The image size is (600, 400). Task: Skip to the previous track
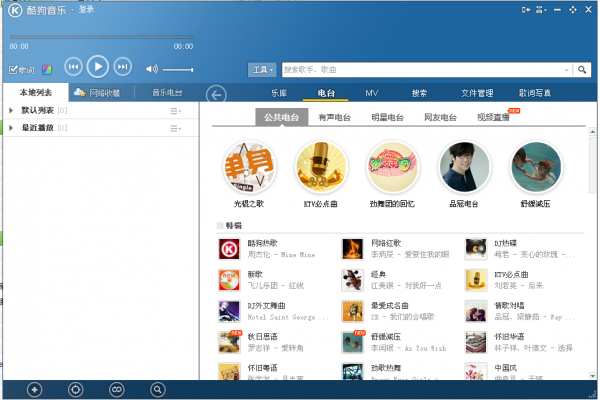click(73, 67)
